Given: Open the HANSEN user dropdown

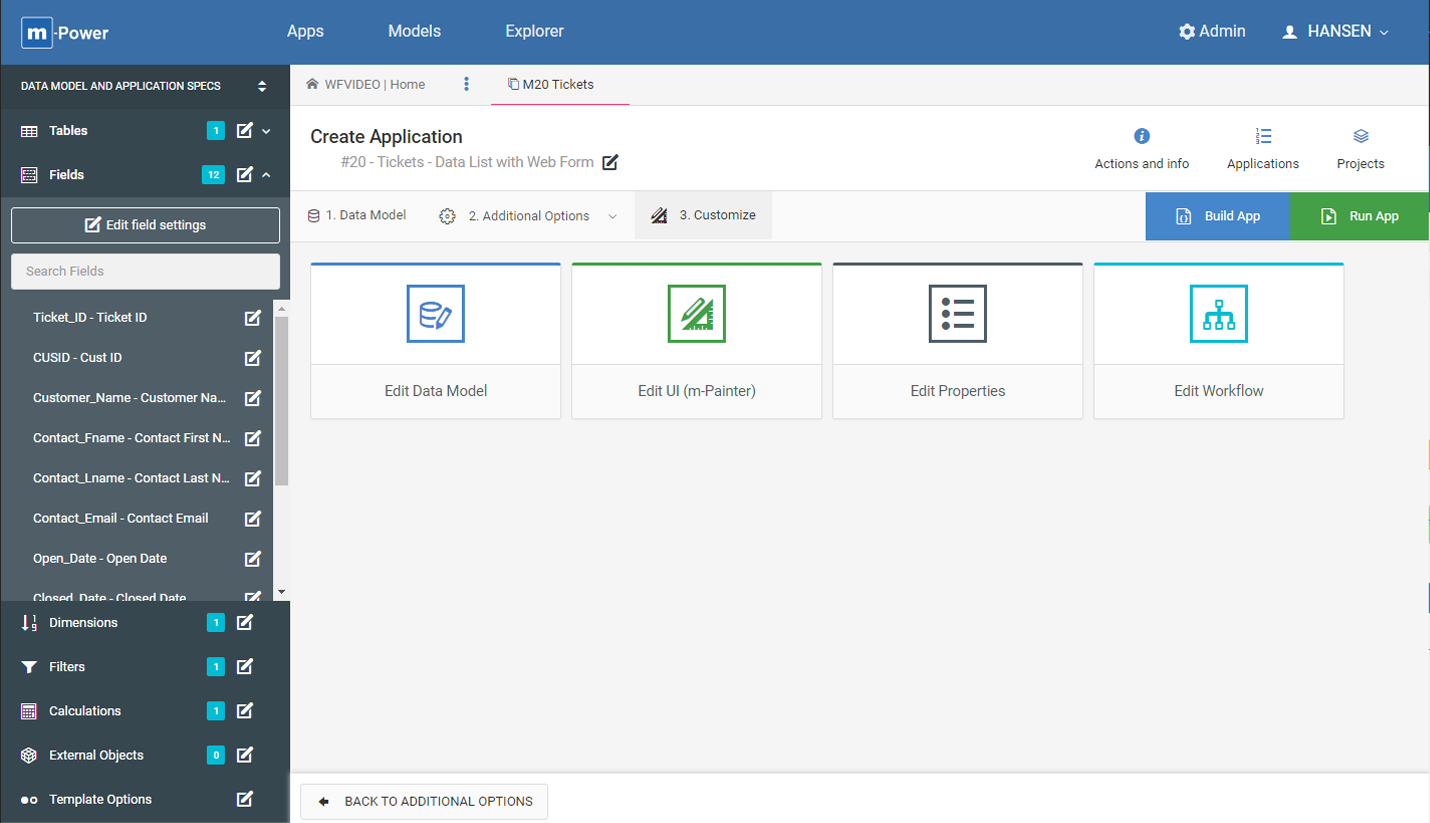Looking at the screenshot, I should tap(1335, 32).
